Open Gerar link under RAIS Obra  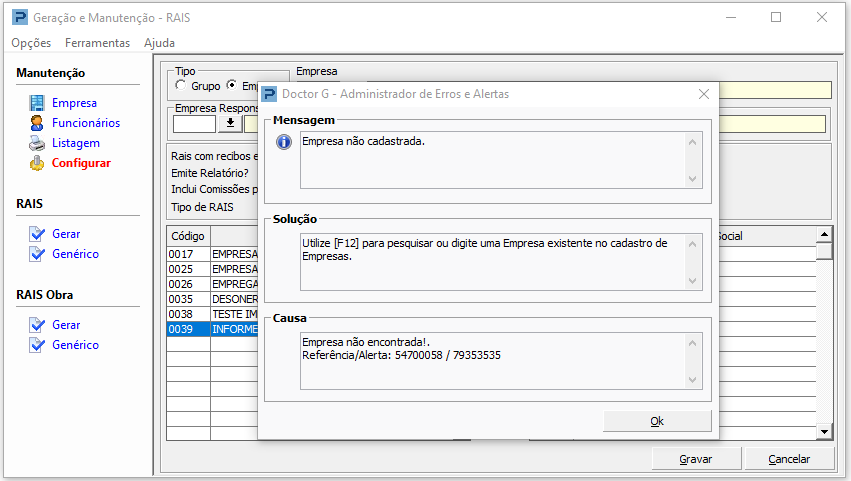(x=66, y=325)
